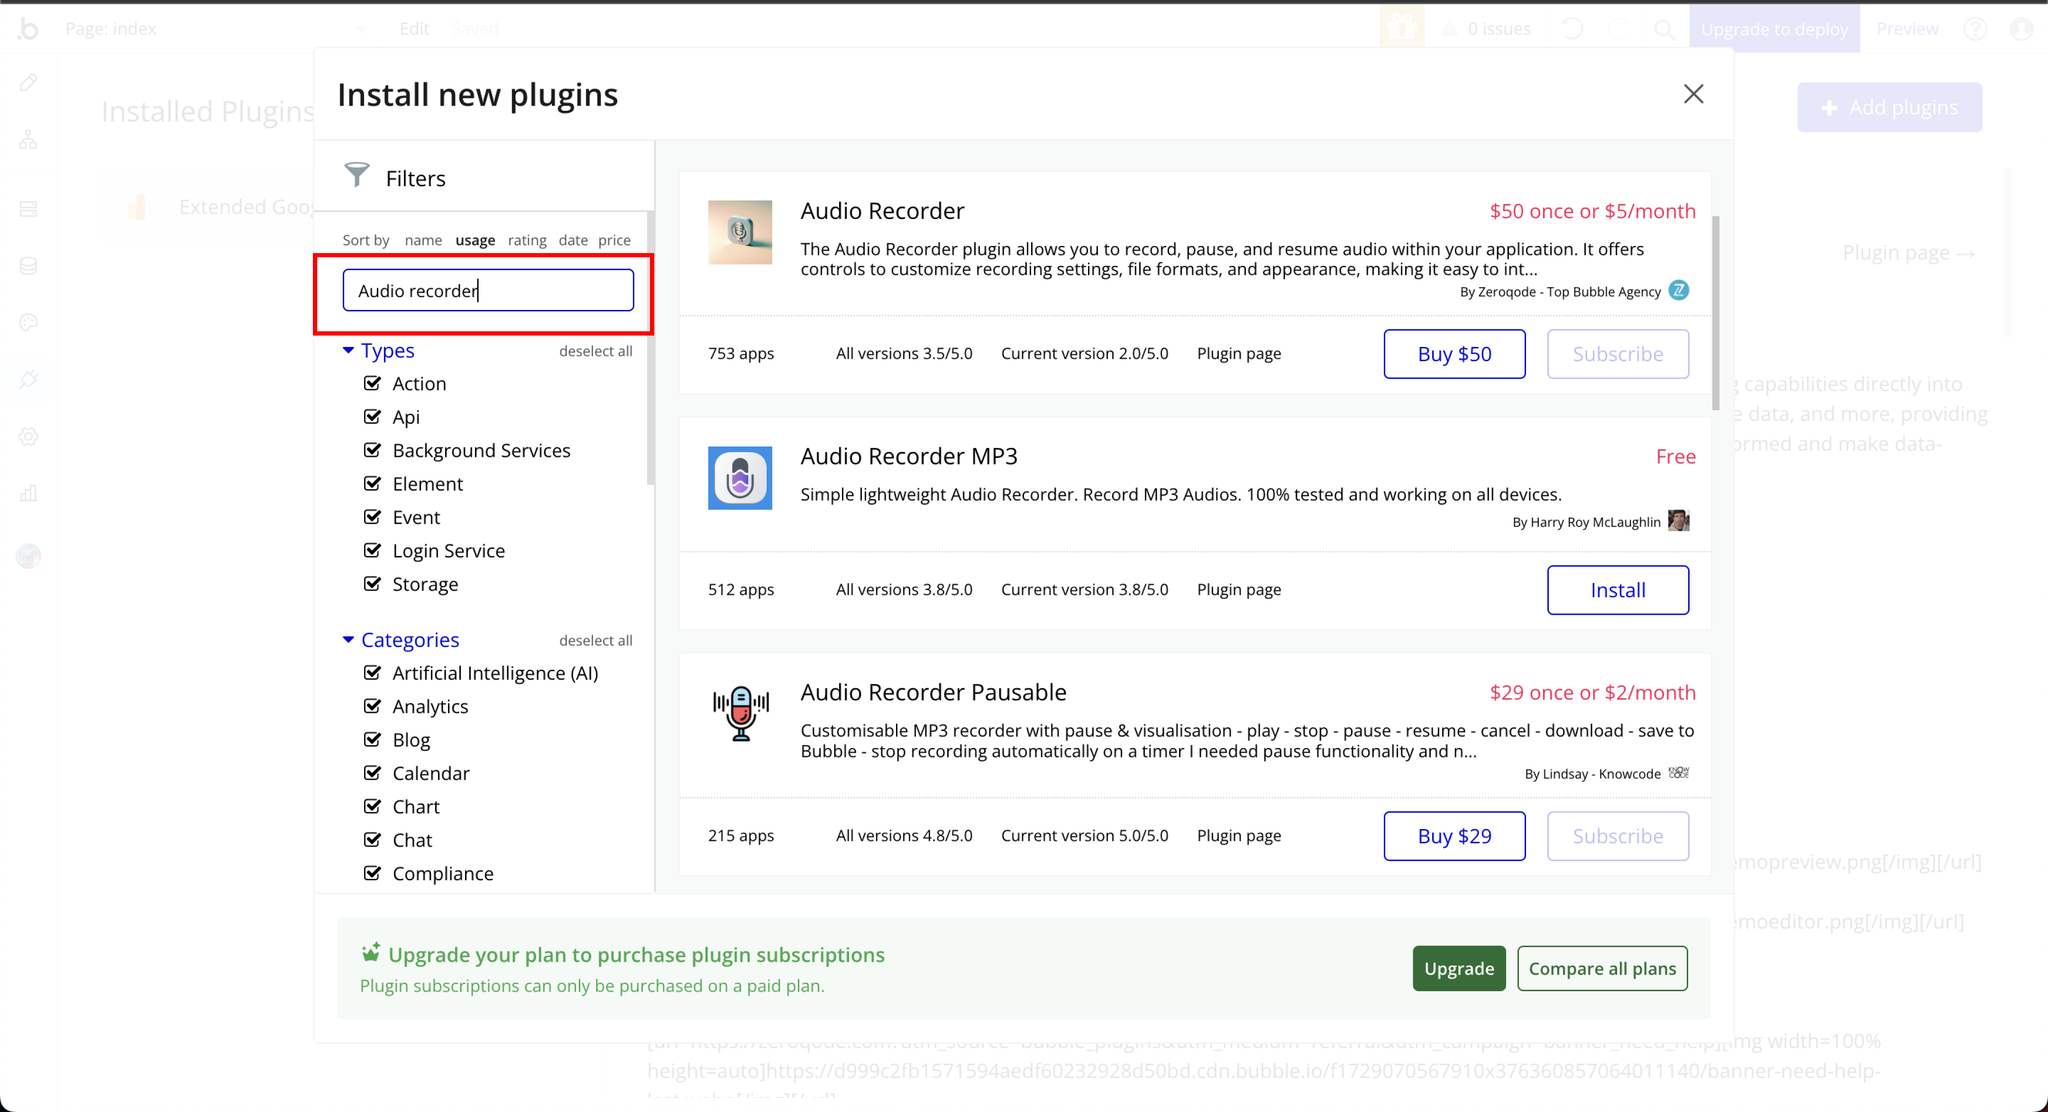Viewport: 2048px width, 1112px height.
Task: Click the Filters funnel icon
Action: pos(357,175)
